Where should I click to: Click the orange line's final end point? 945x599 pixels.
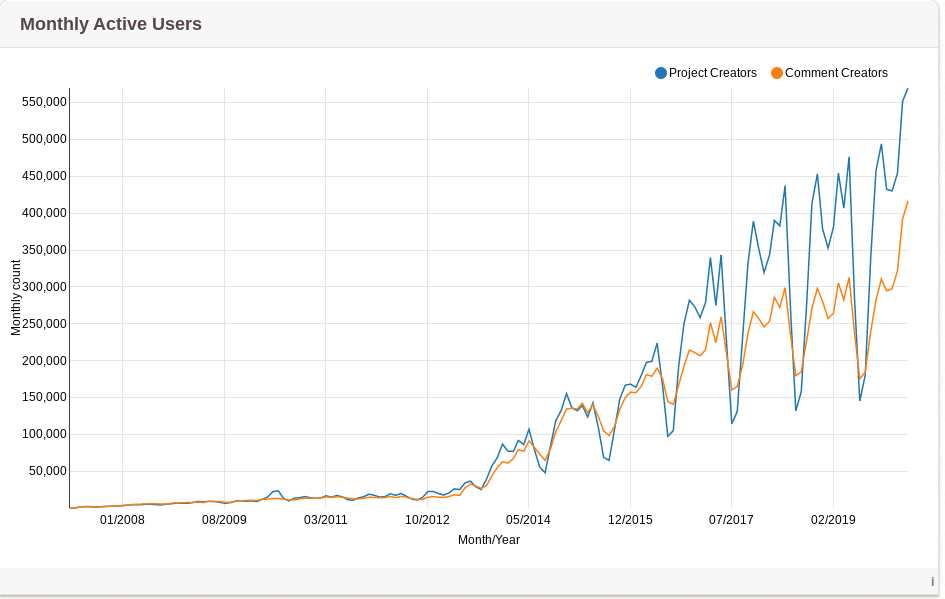click(907, 202)
